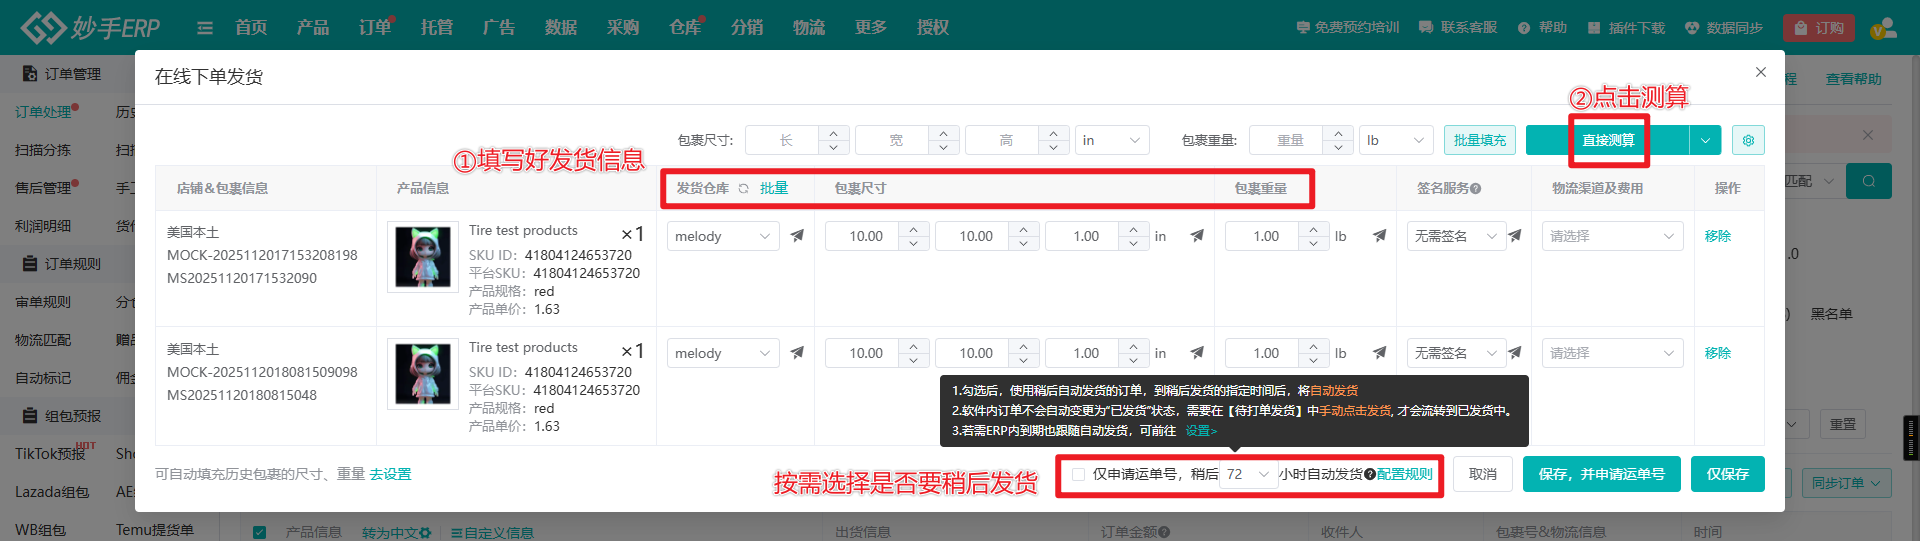Image resolution: width=1920 pixels, height=541 pixels.
Task: Open the 仓库 menu in top navigation
Action: point(684,27)
